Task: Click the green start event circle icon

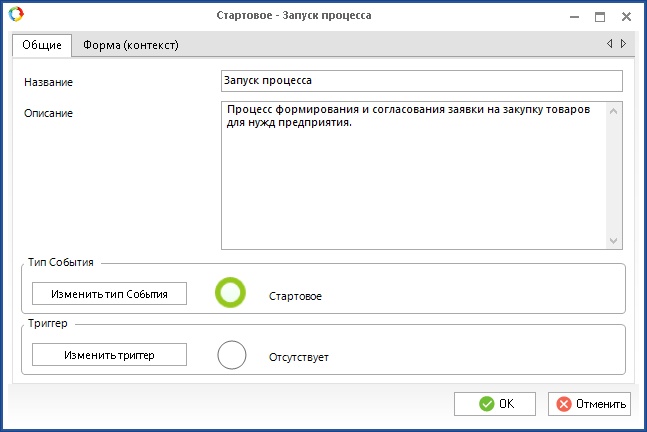Action: pos(231,293)
